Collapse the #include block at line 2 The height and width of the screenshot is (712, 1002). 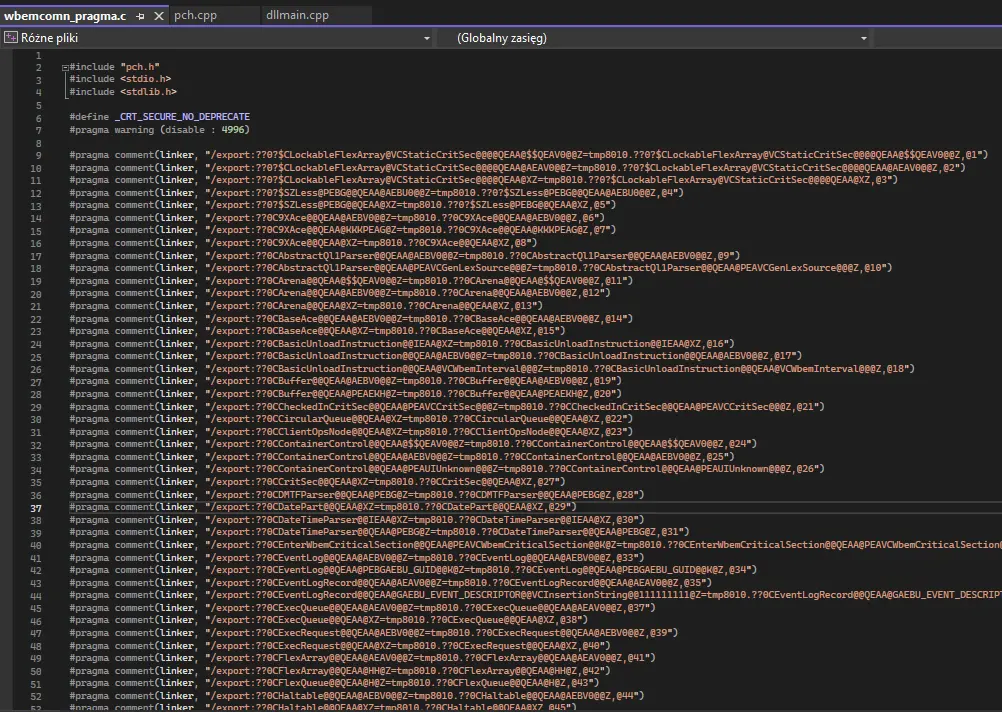point(67,66)
